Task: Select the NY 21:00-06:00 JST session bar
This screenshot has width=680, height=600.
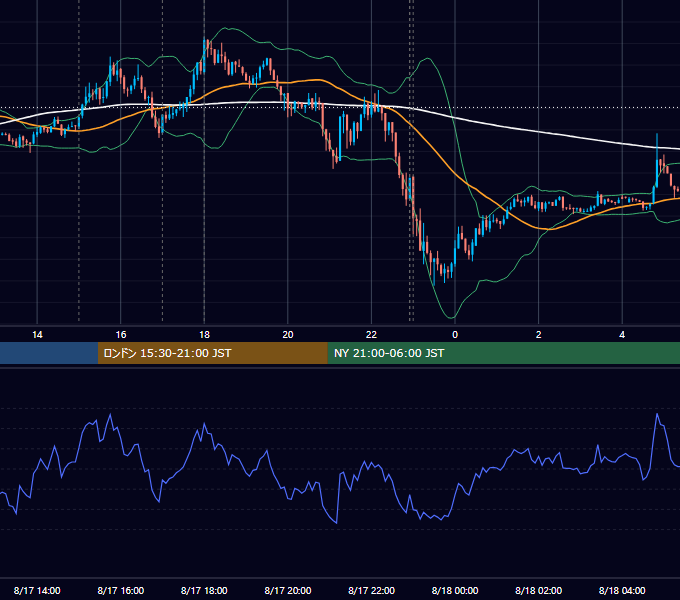Action: click(503, 353)
